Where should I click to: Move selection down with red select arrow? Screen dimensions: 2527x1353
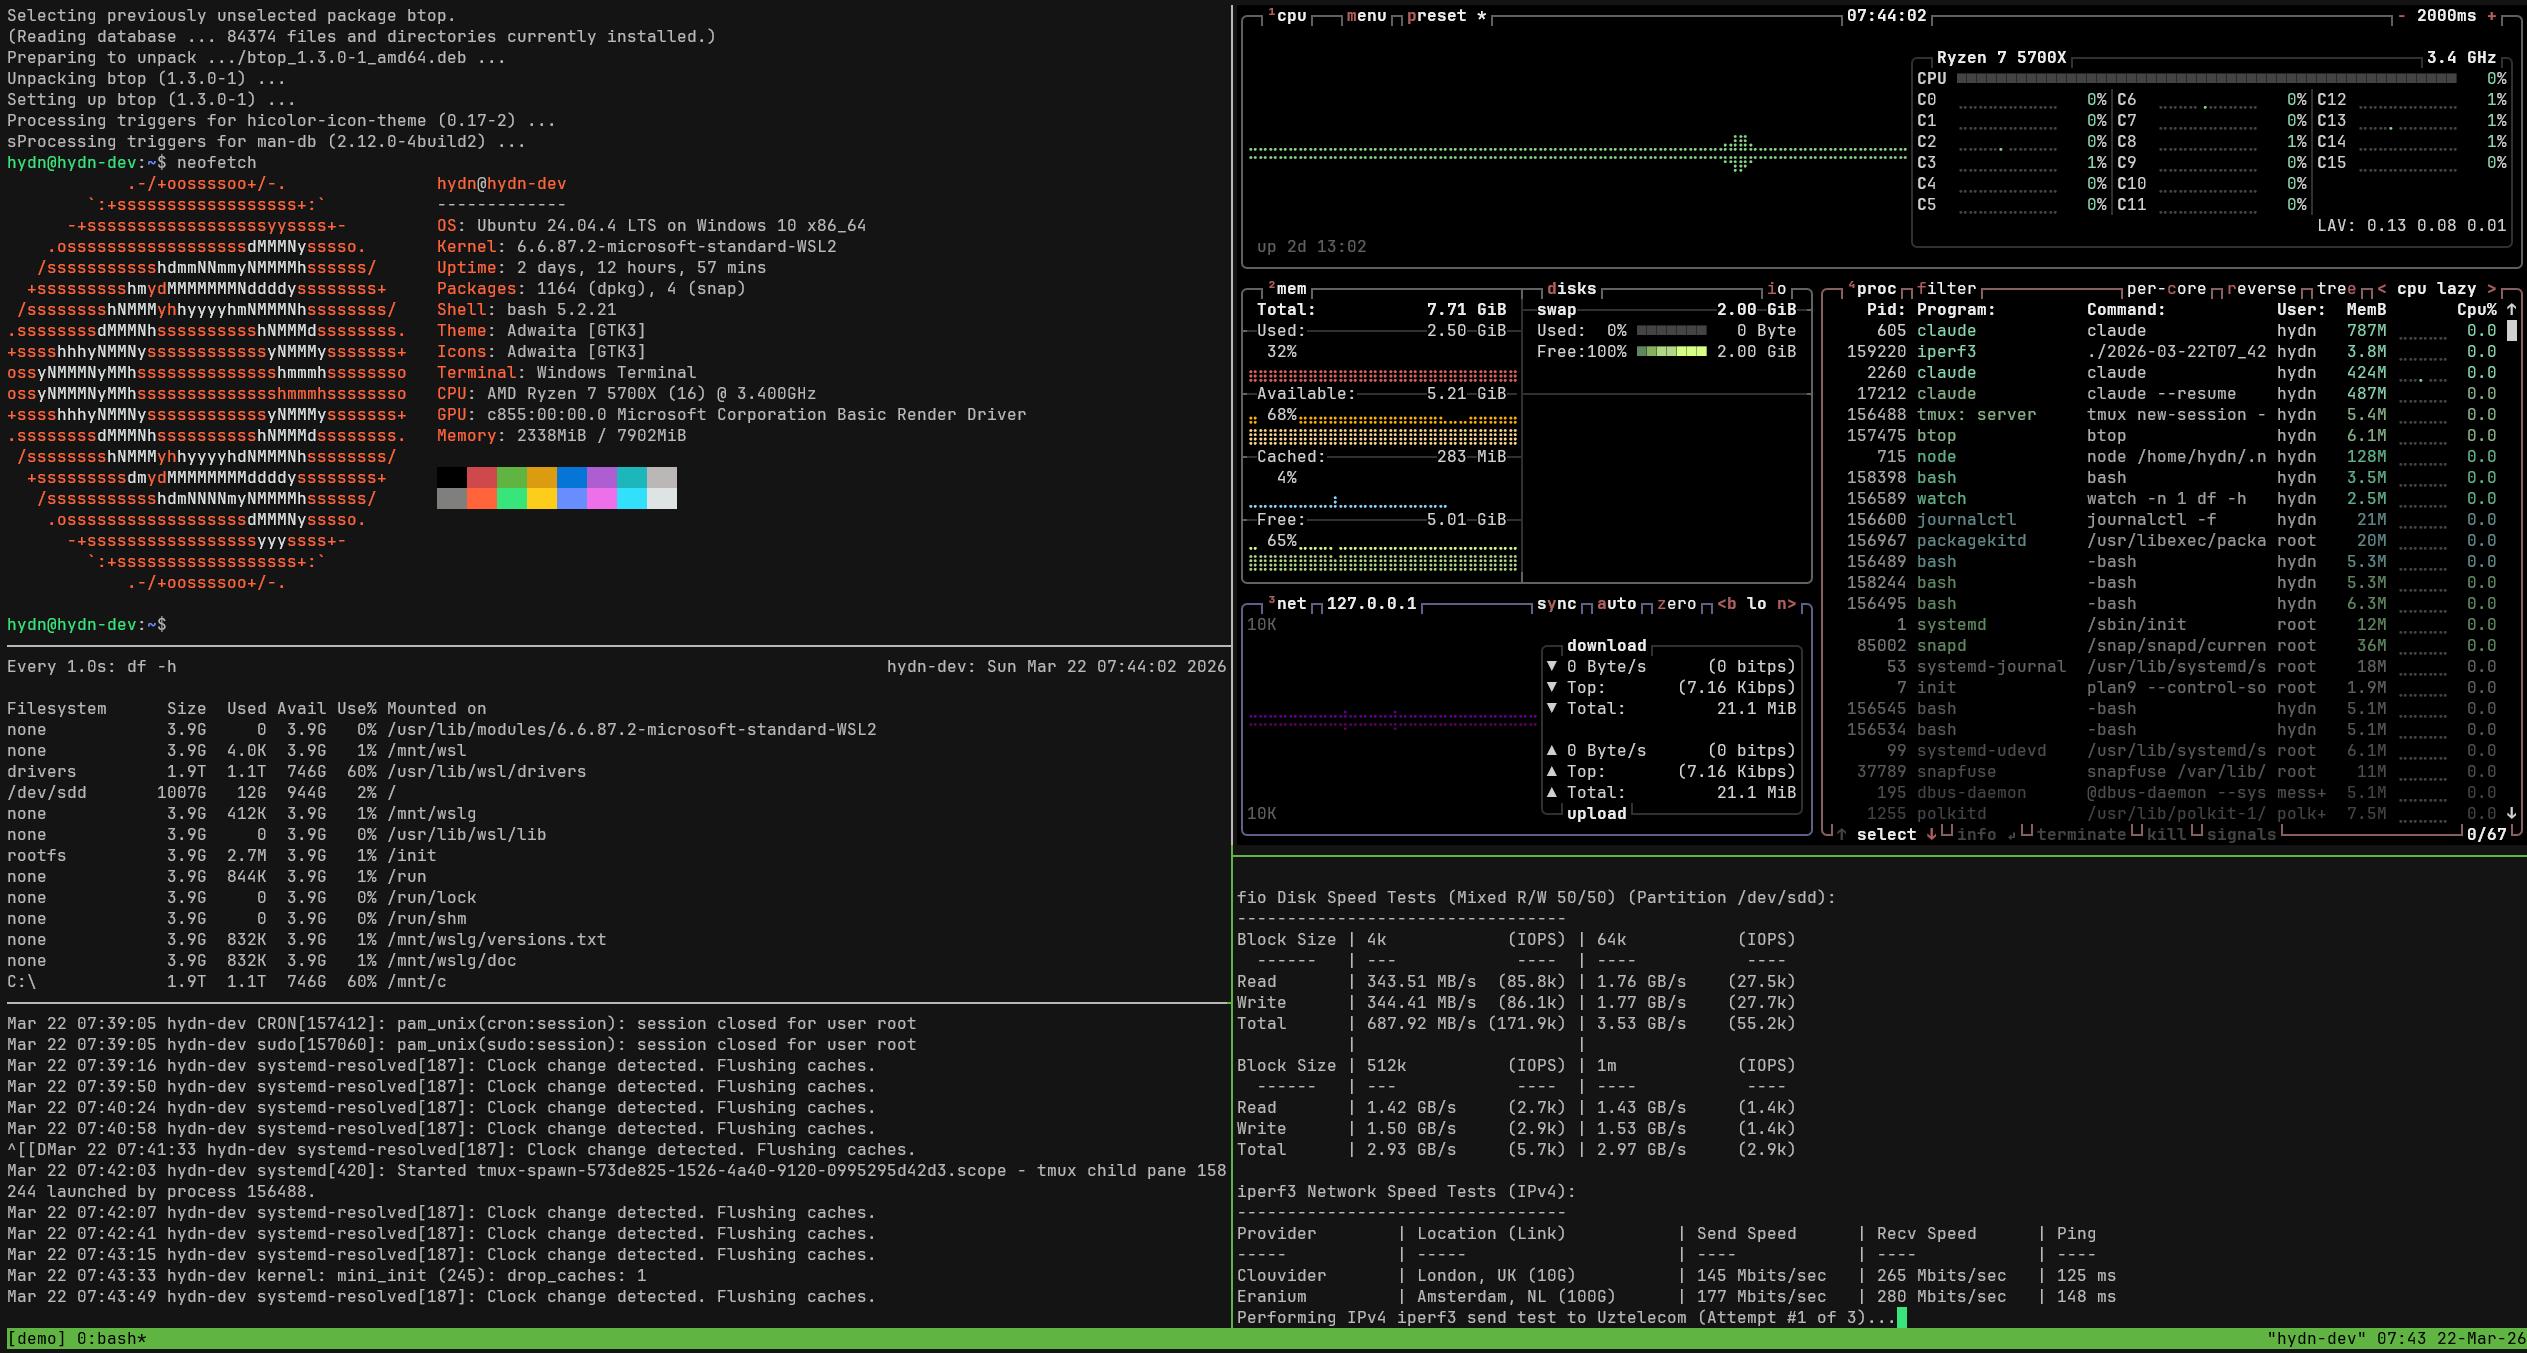[1931, 835]
